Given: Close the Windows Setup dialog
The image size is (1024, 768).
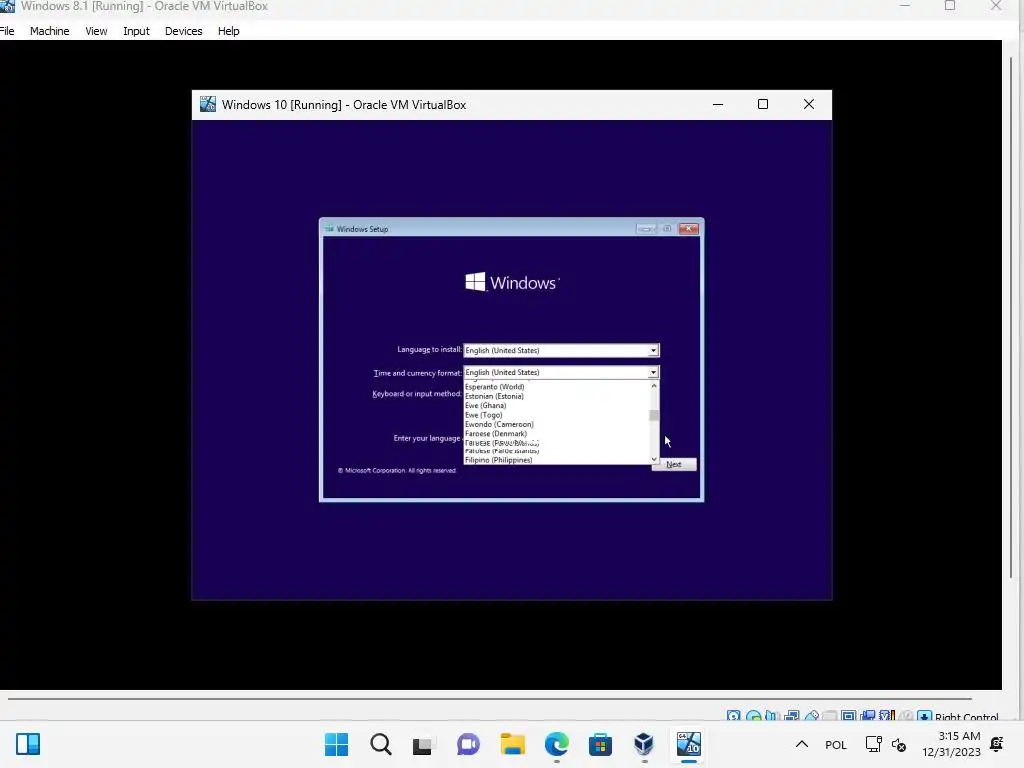Looking at the screenshot, I should [688, 229].
